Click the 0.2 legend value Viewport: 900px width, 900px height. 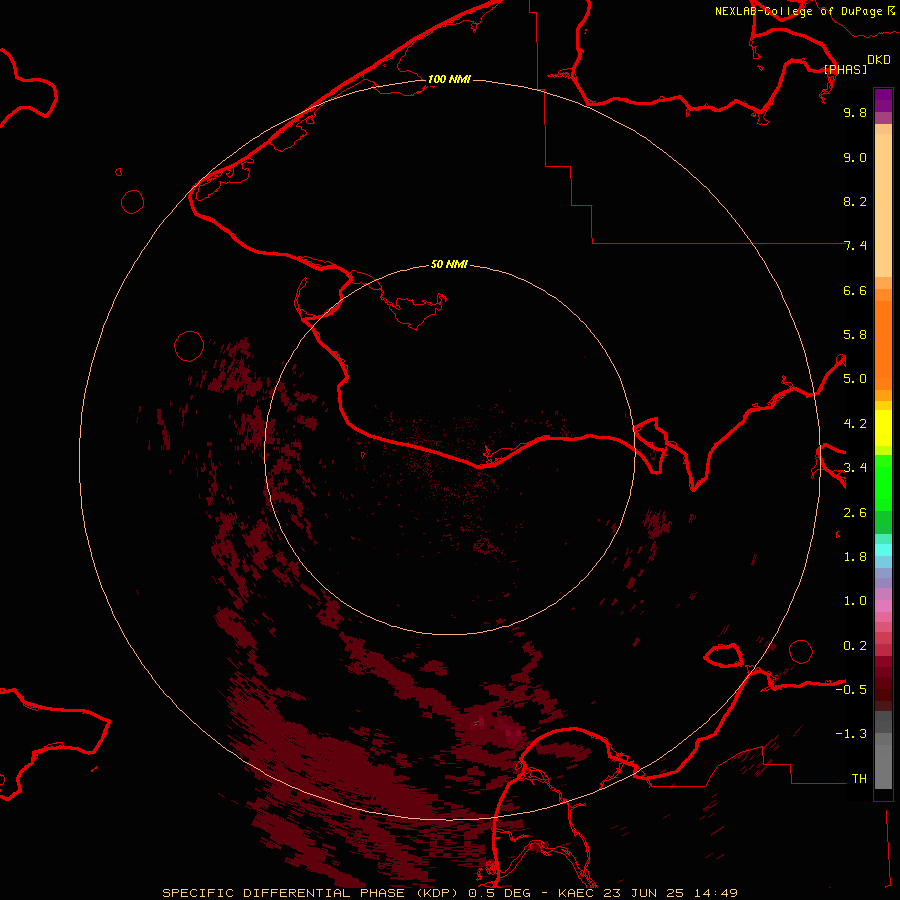click(x=855, y=646)
